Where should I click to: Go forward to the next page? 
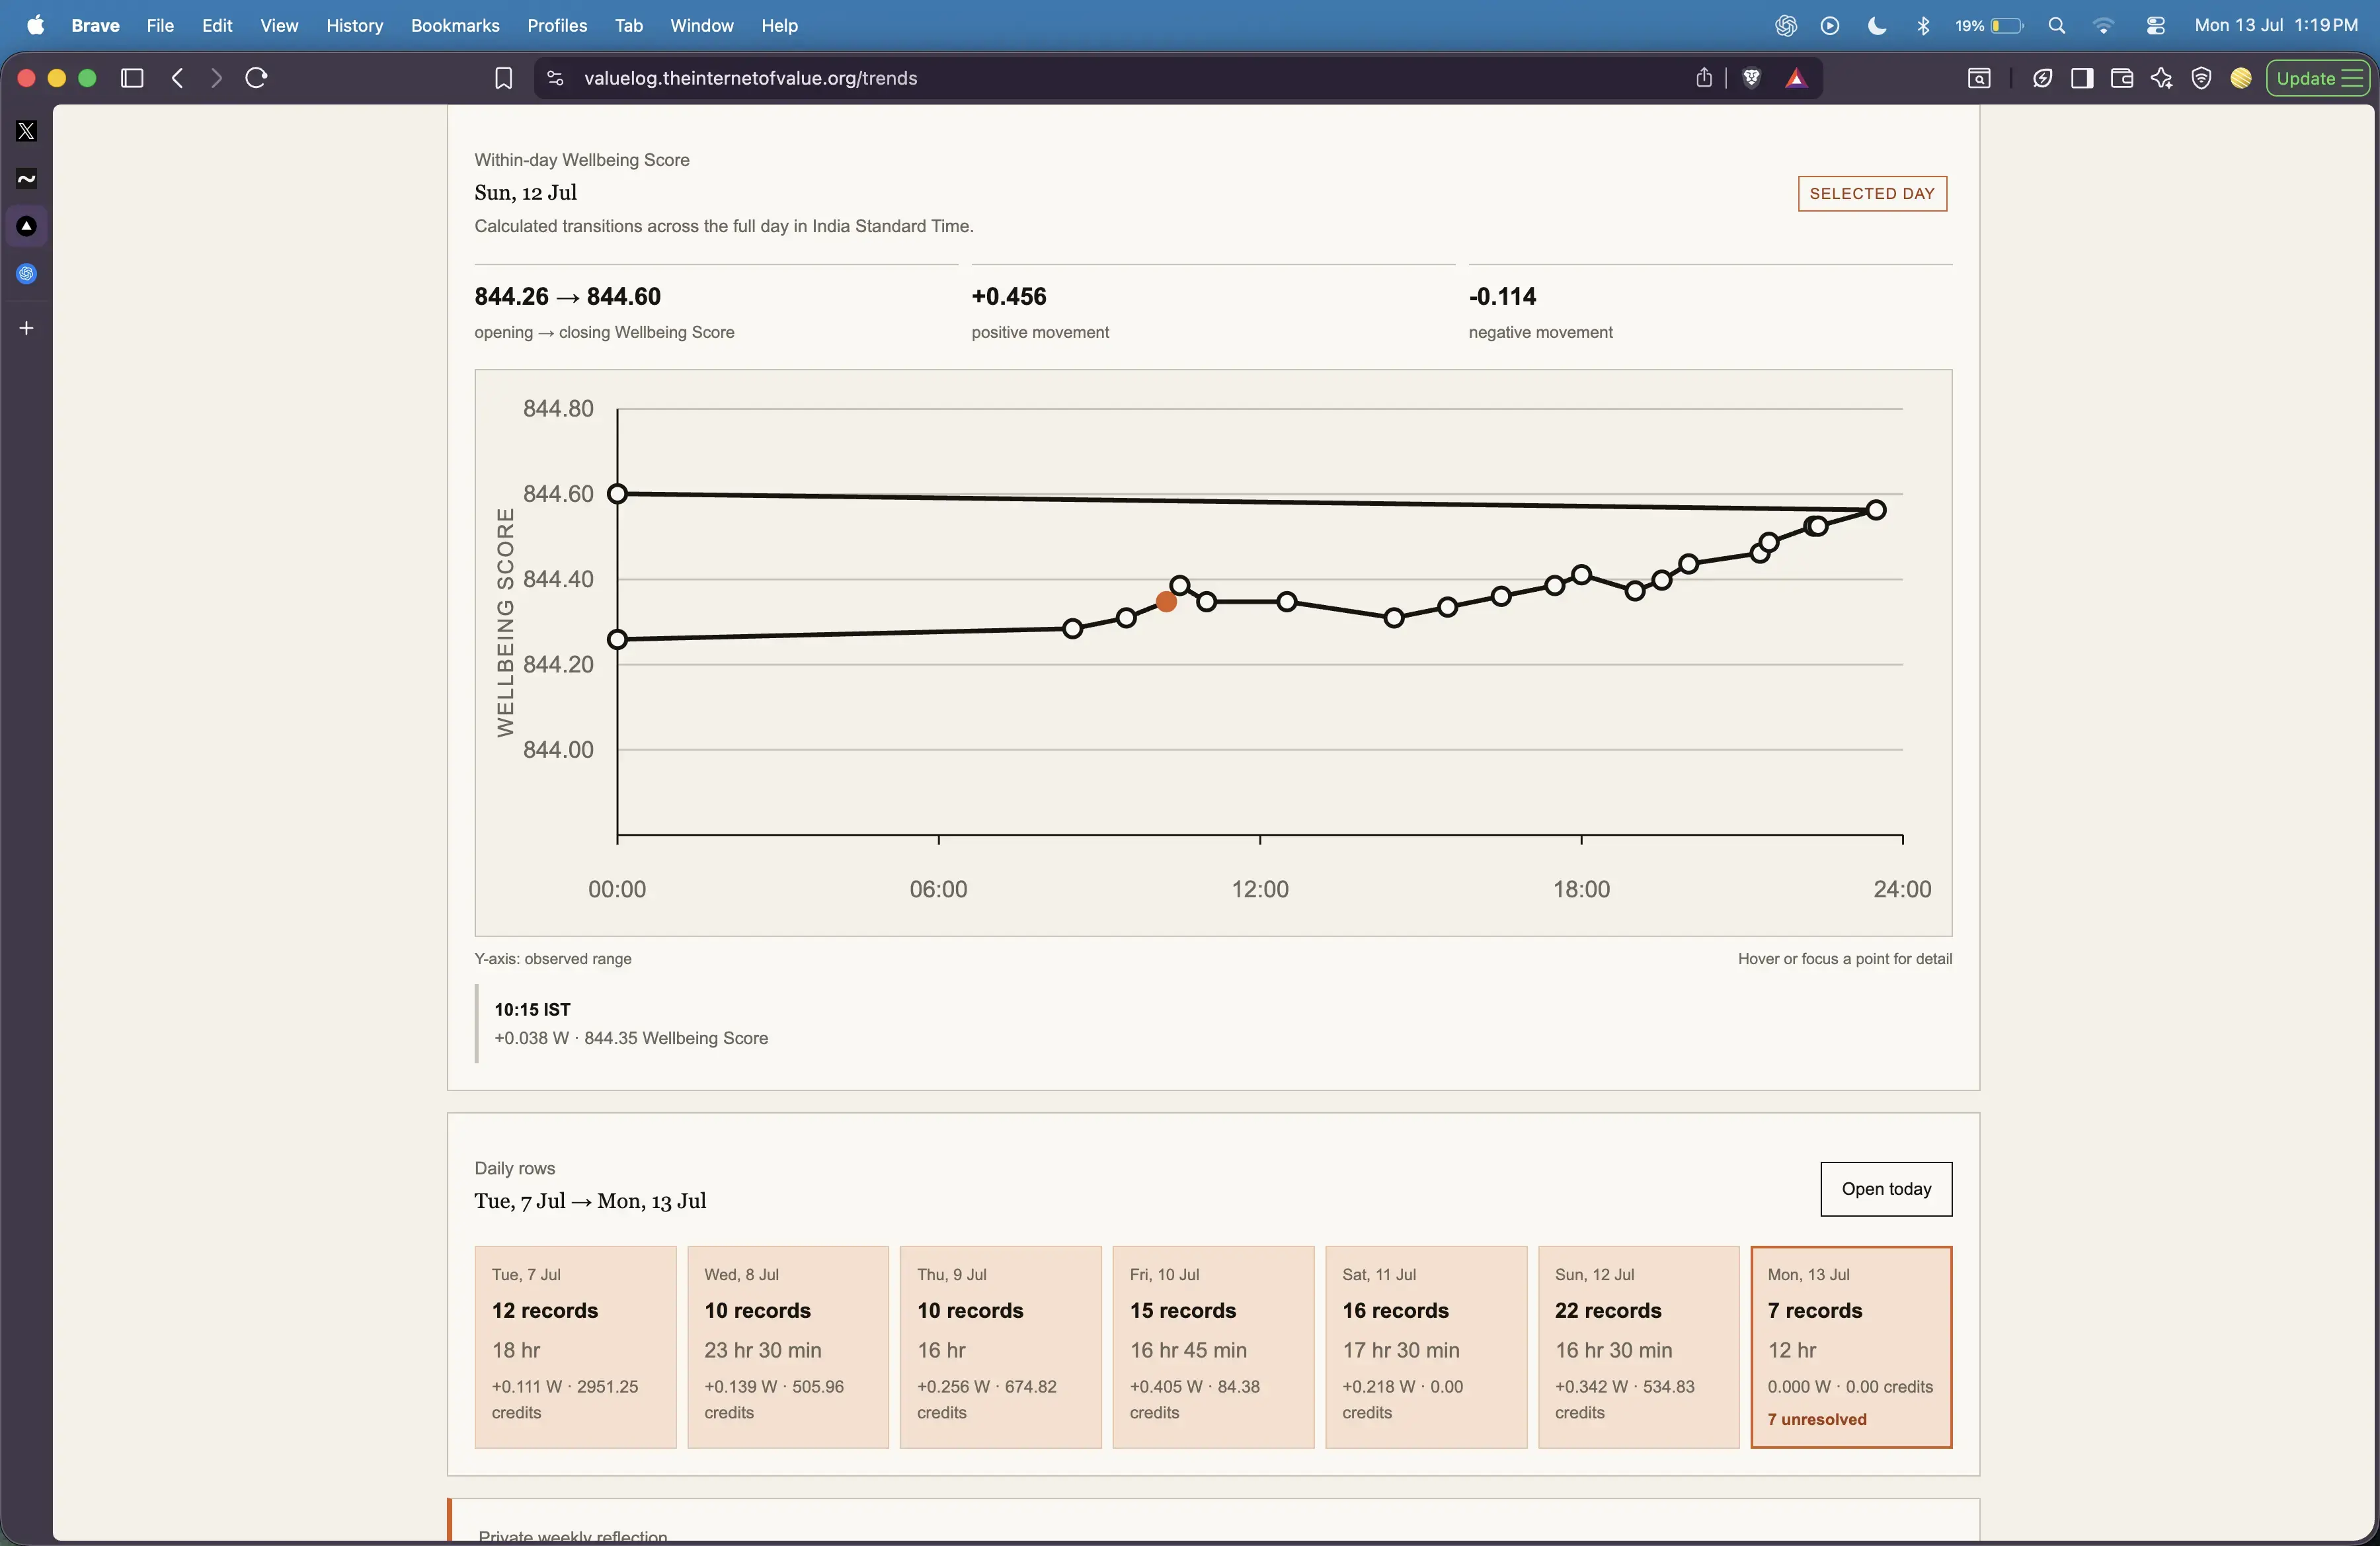(216, 78)
